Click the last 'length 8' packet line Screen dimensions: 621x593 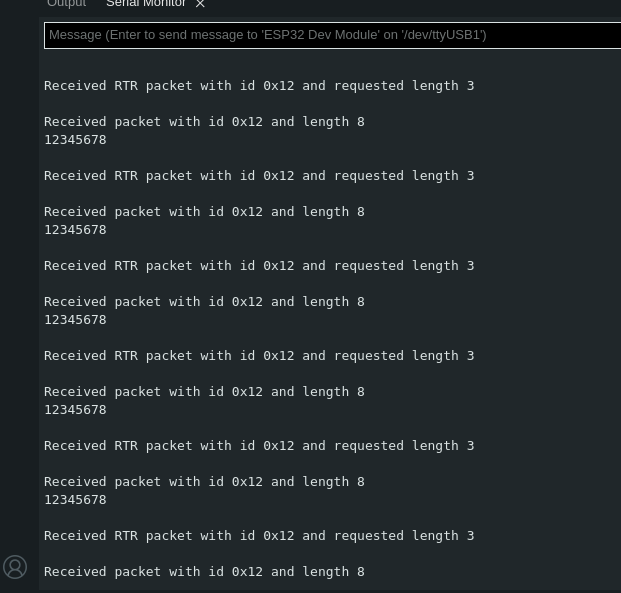point(204,572)
